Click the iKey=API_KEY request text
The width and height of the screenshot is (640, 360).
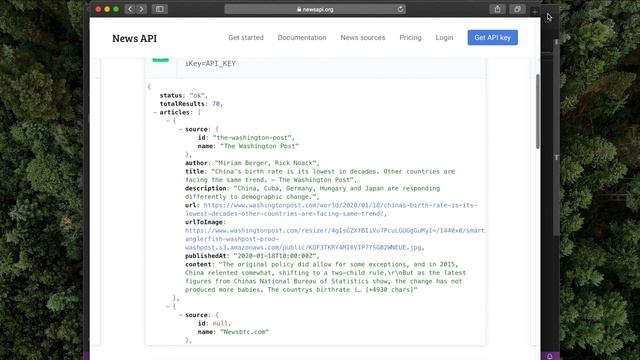(210, 64)
